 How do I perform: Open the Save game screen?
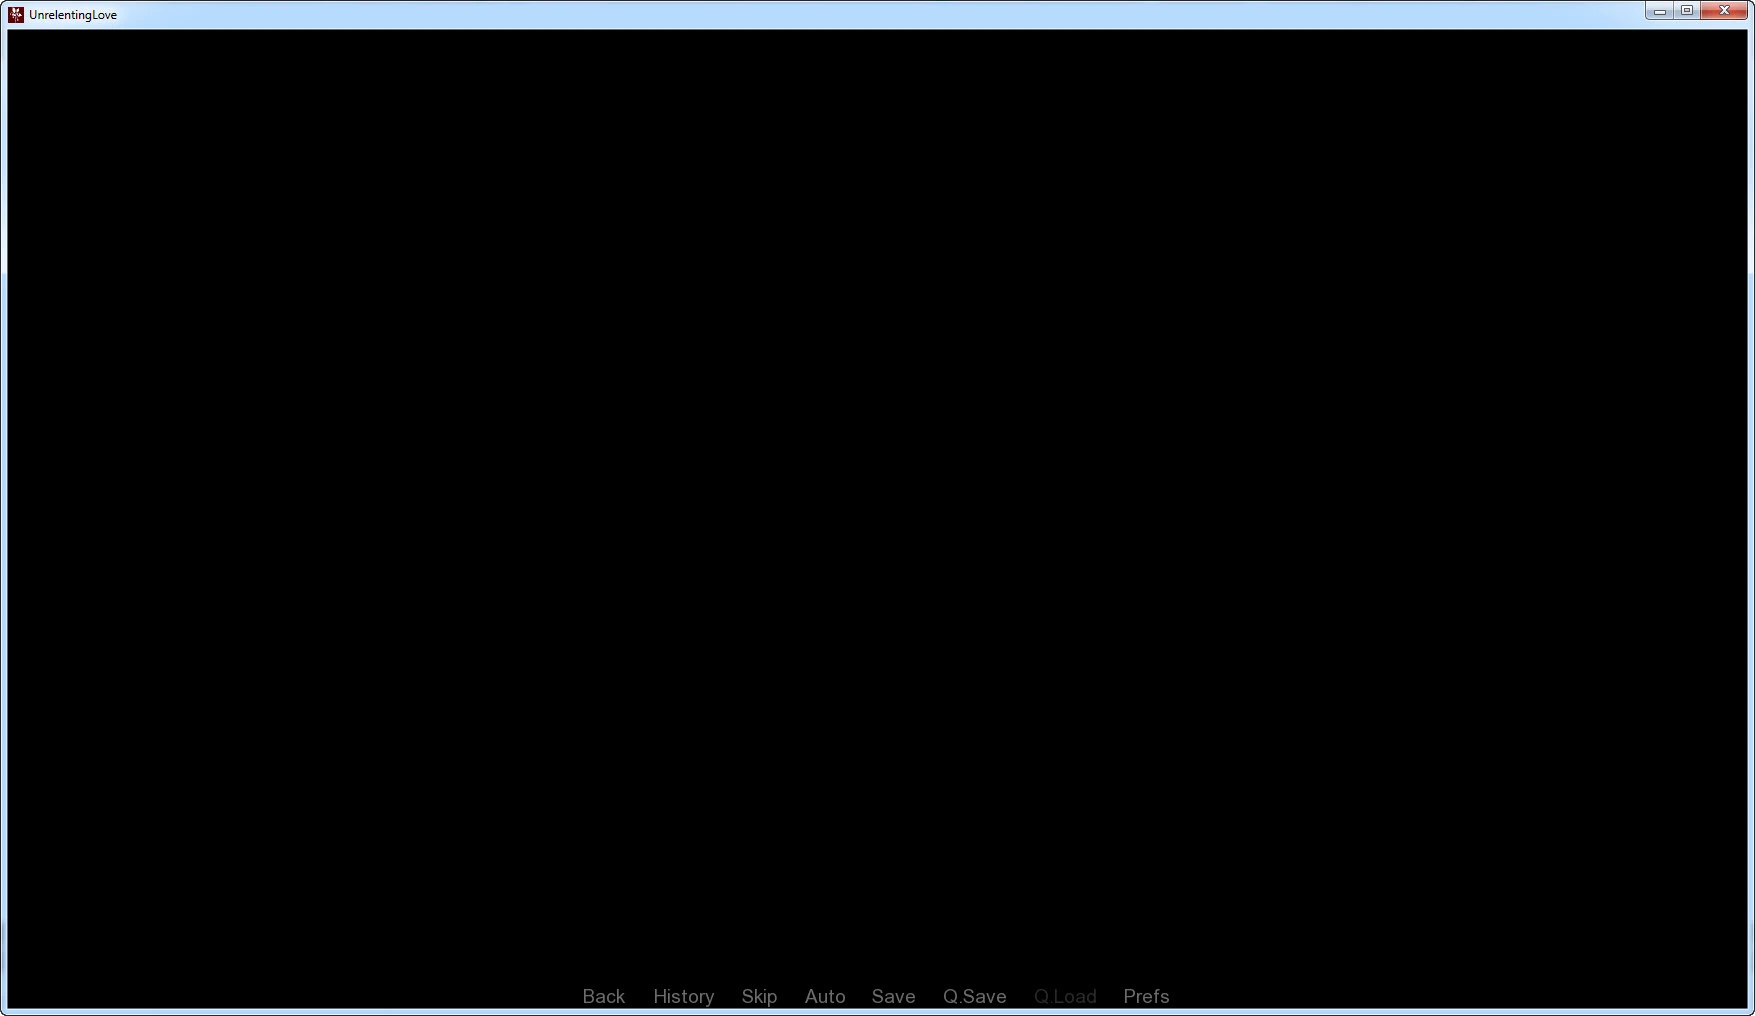click(893, 996)
